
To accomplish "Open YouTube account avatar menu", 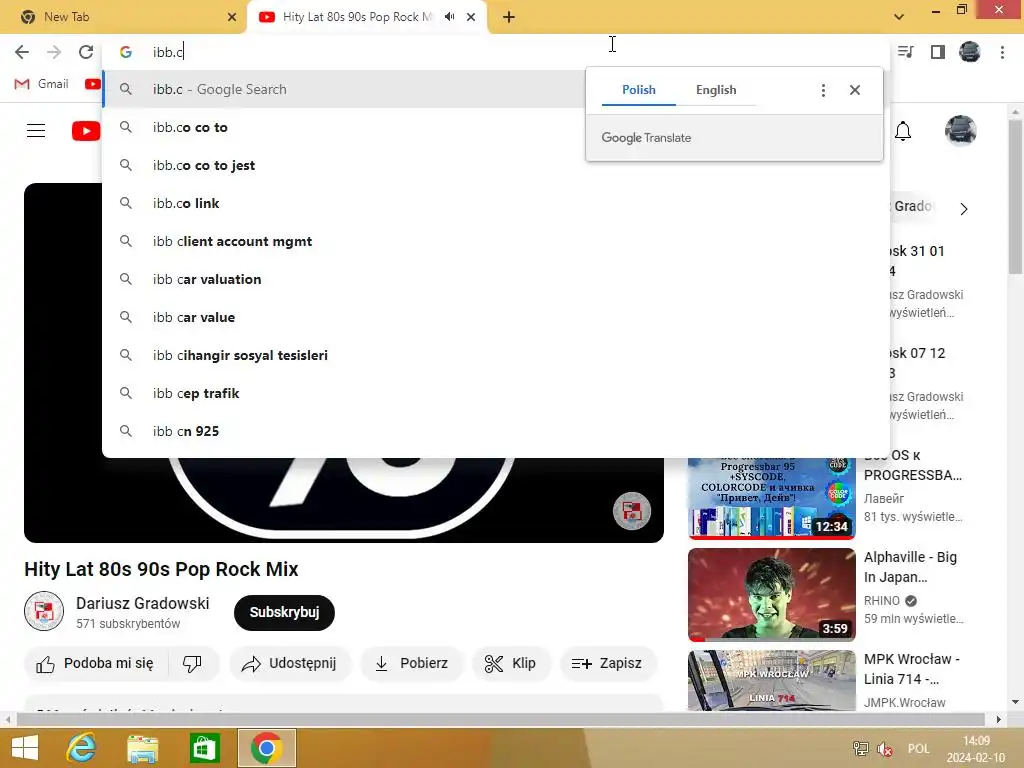I will point(960,131).
